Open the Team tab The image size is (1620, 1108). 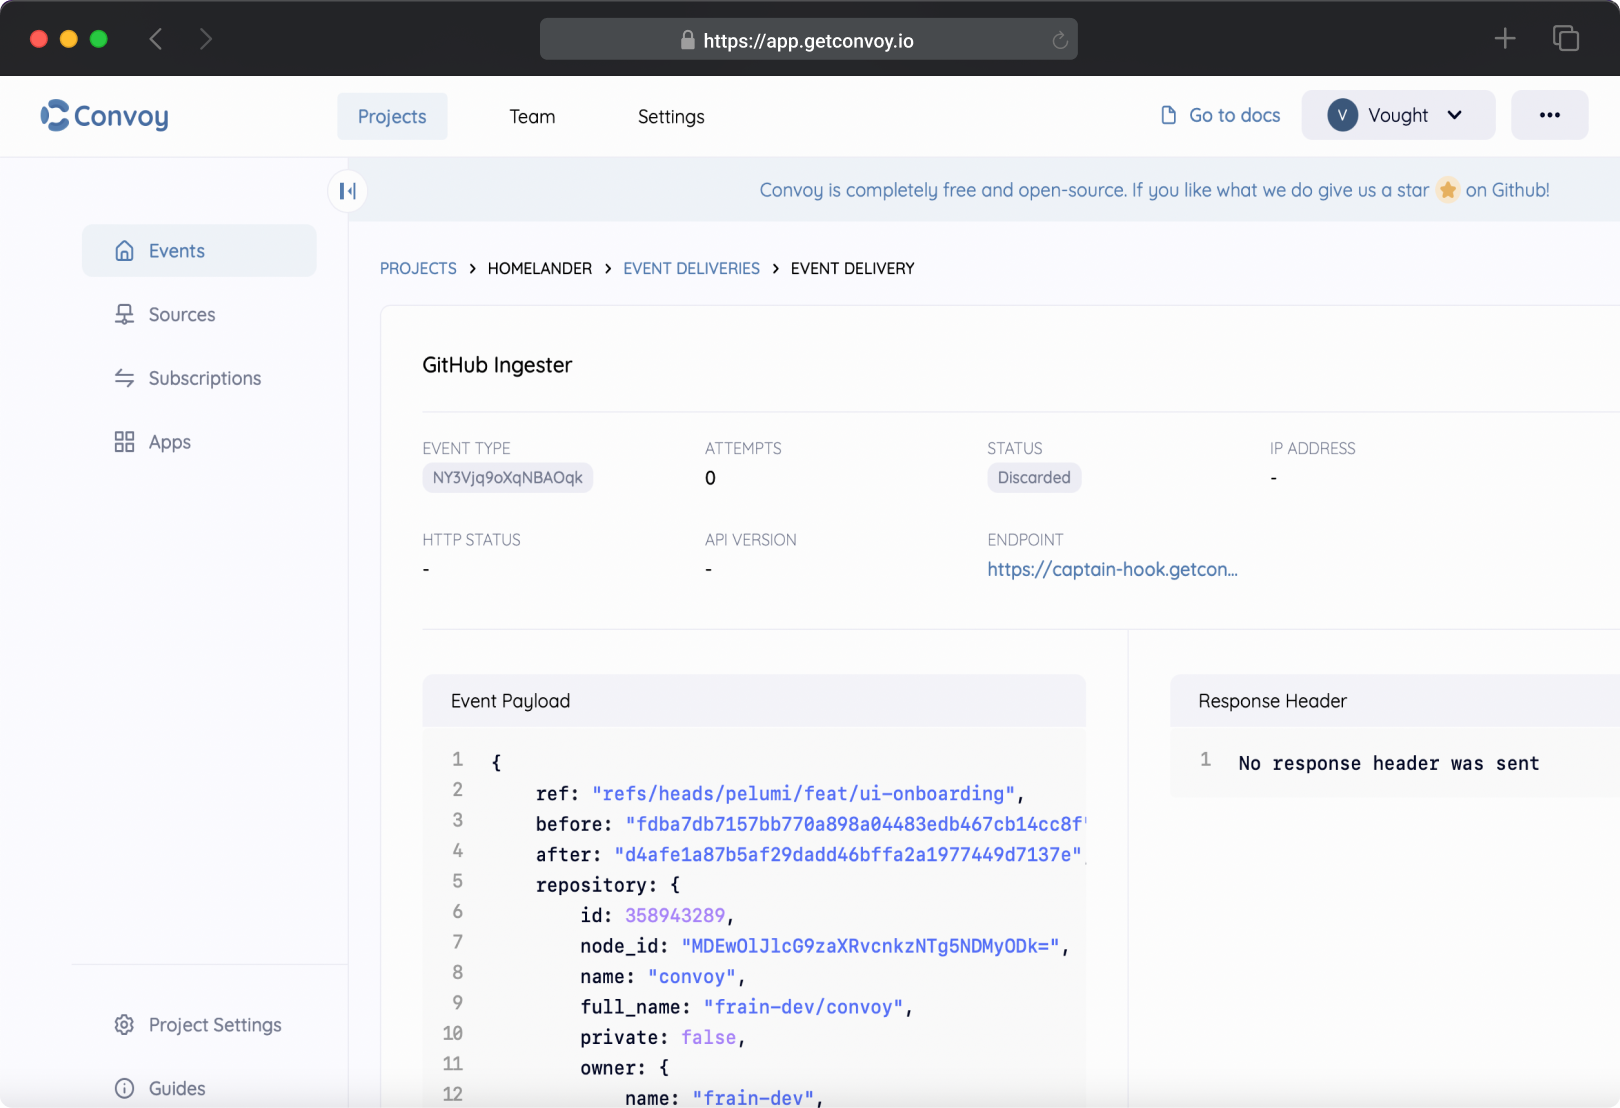point(532,117)
